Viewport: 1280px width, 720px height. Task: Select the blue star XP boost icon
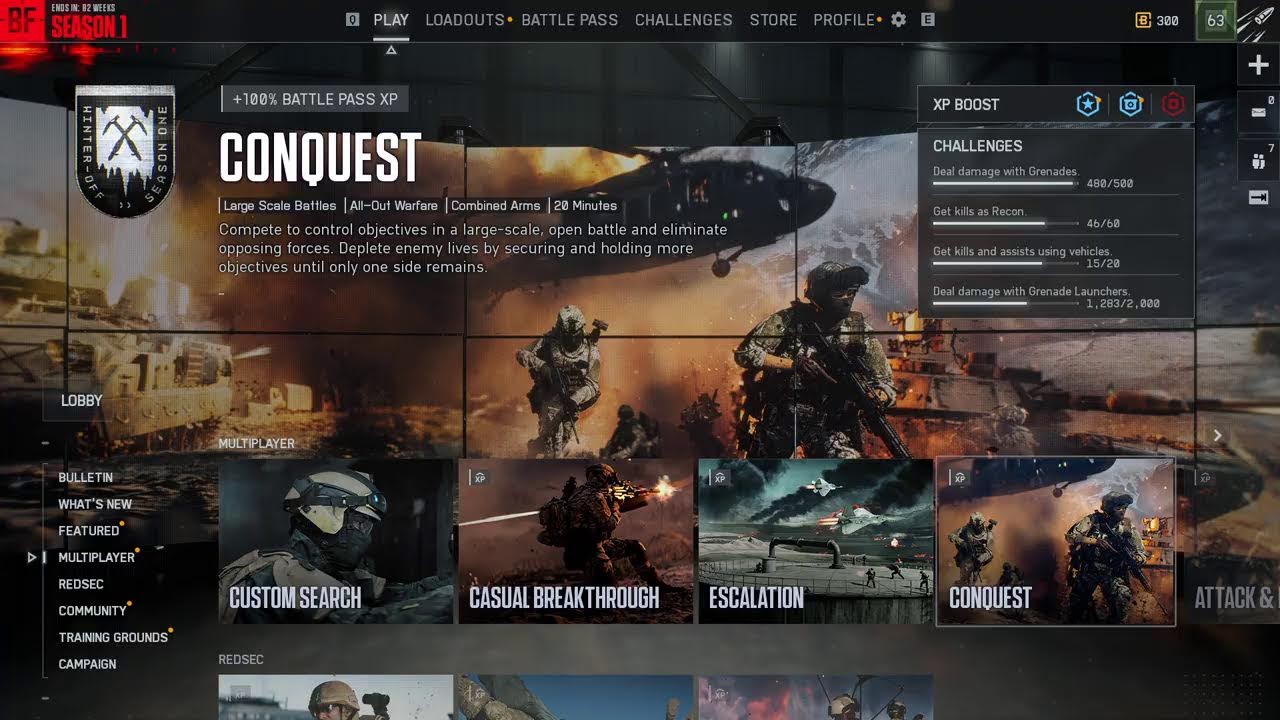[1088, 104]
